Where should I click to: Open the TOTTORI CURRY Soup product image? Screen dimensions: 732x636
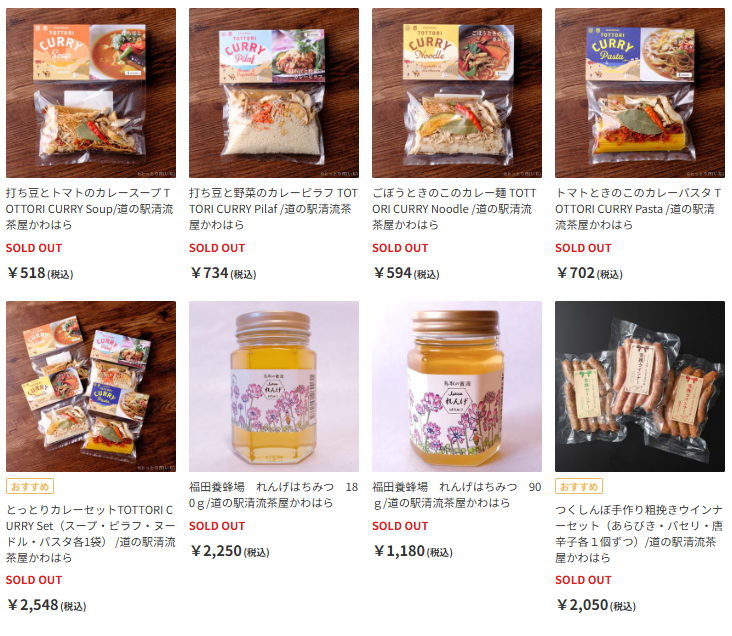91,93
